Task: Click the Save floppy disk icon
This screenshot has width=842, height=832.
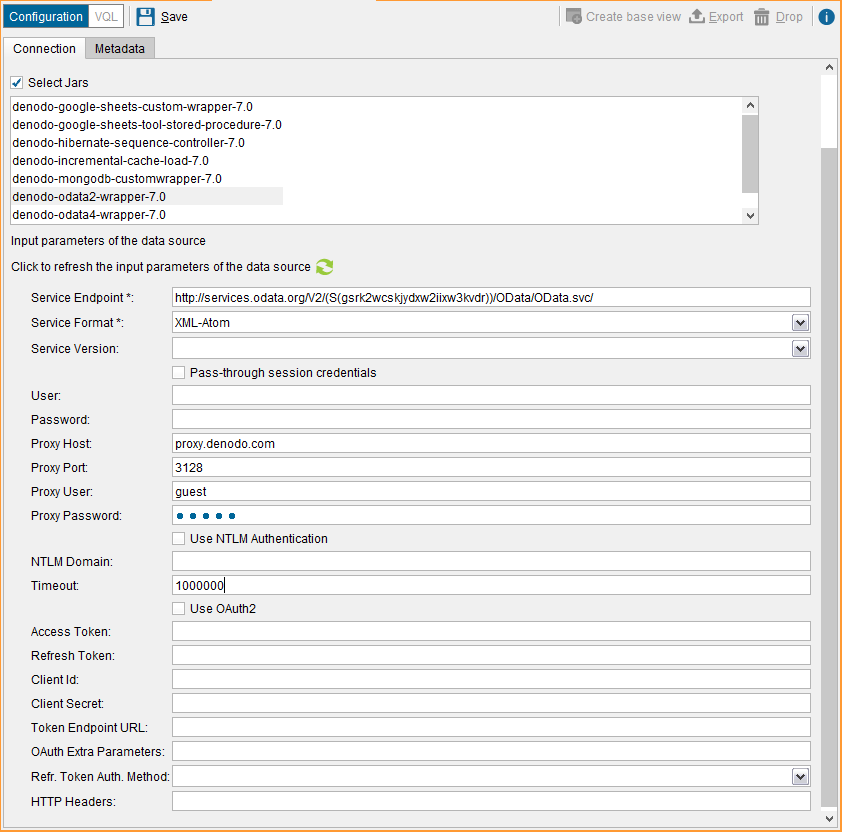Action: pyautogui.click(x=145, y=17)
